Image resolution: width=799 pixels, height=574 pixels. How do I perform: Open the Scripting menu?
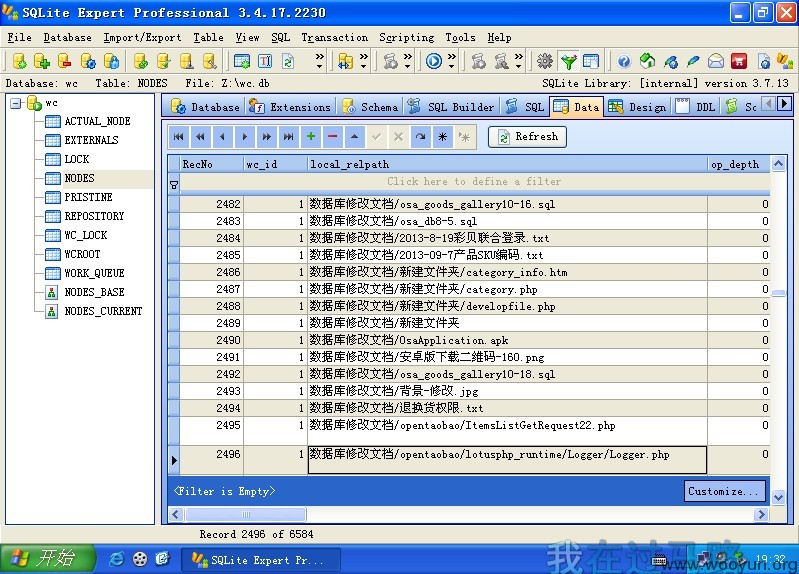[406, 37]
